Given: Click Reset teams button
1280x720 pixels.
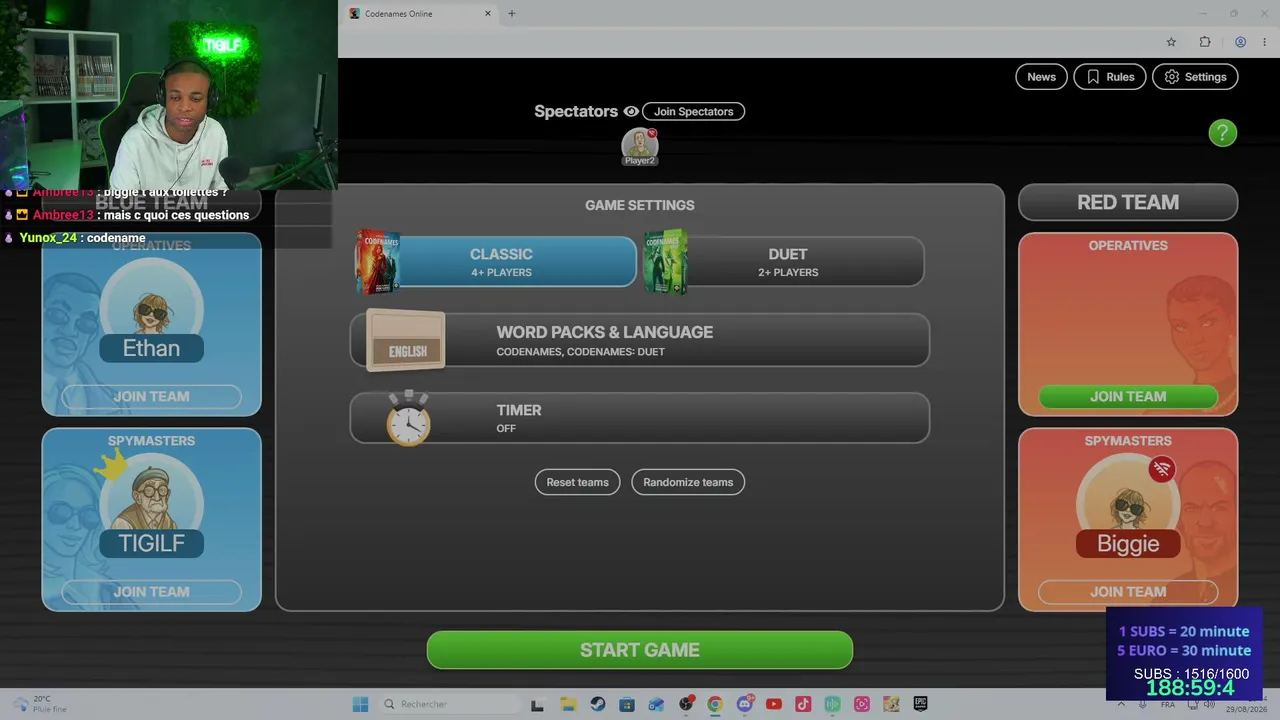Looking at the screenshot, I should pyautogui.click(x=577, y=482).
